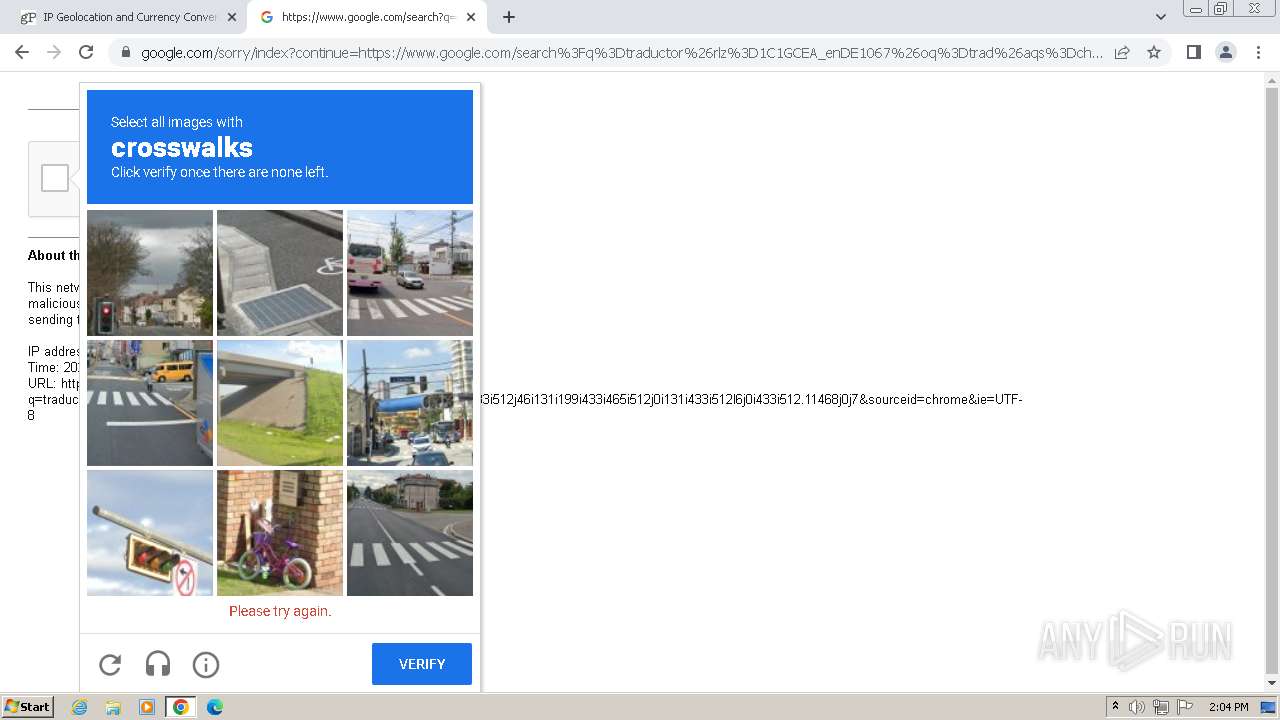Open Action Center flag icon
This screenshot has width=1280, height=720.
[1185, 707]
